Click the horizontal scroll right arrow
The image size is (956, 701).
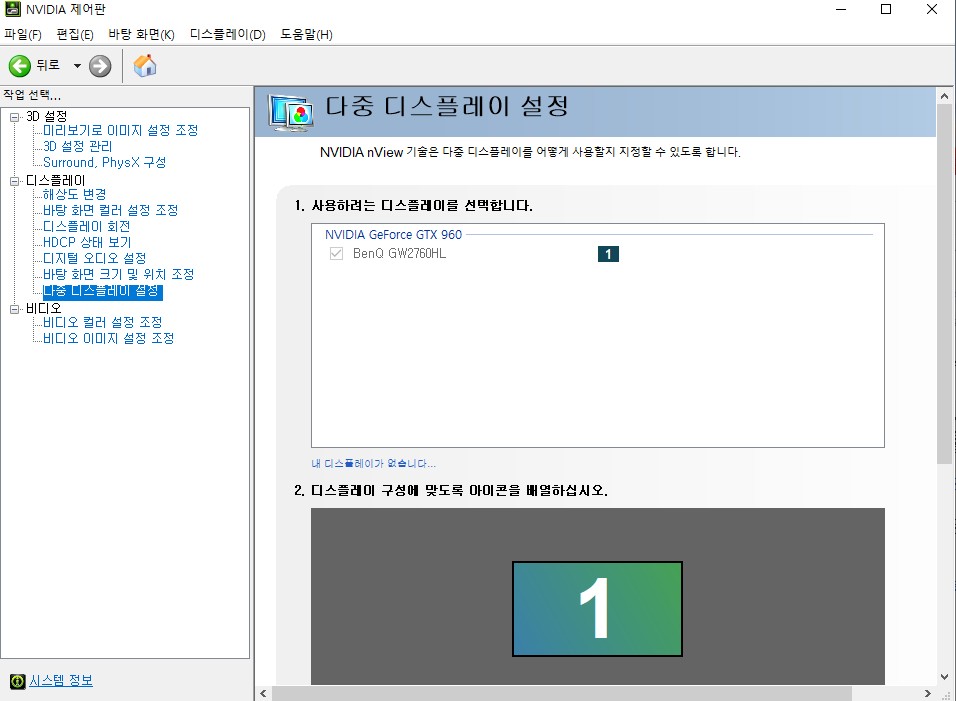(928, 694)
